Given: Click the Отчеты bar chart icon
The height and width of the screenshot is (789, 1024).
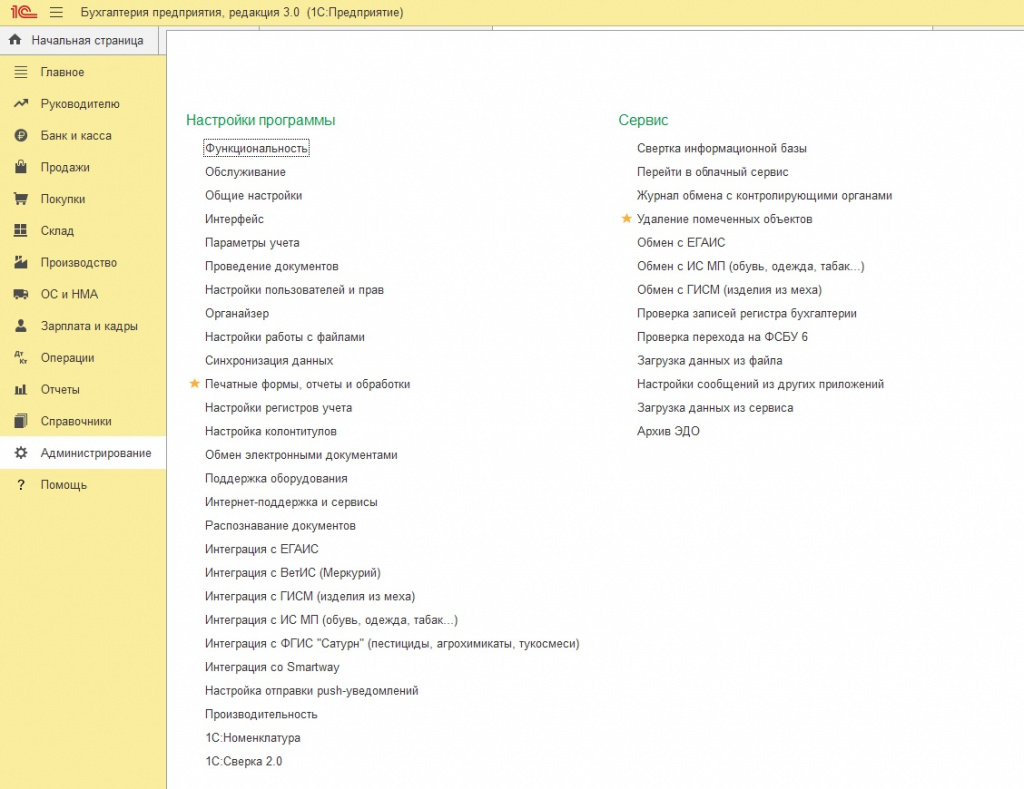Looking at the screenshot, I should 21,389.
